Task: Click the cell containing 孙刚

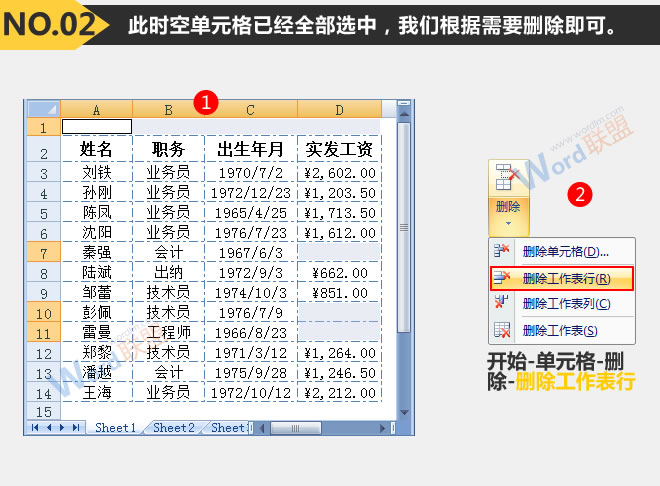Action: [x=97, y=192]
